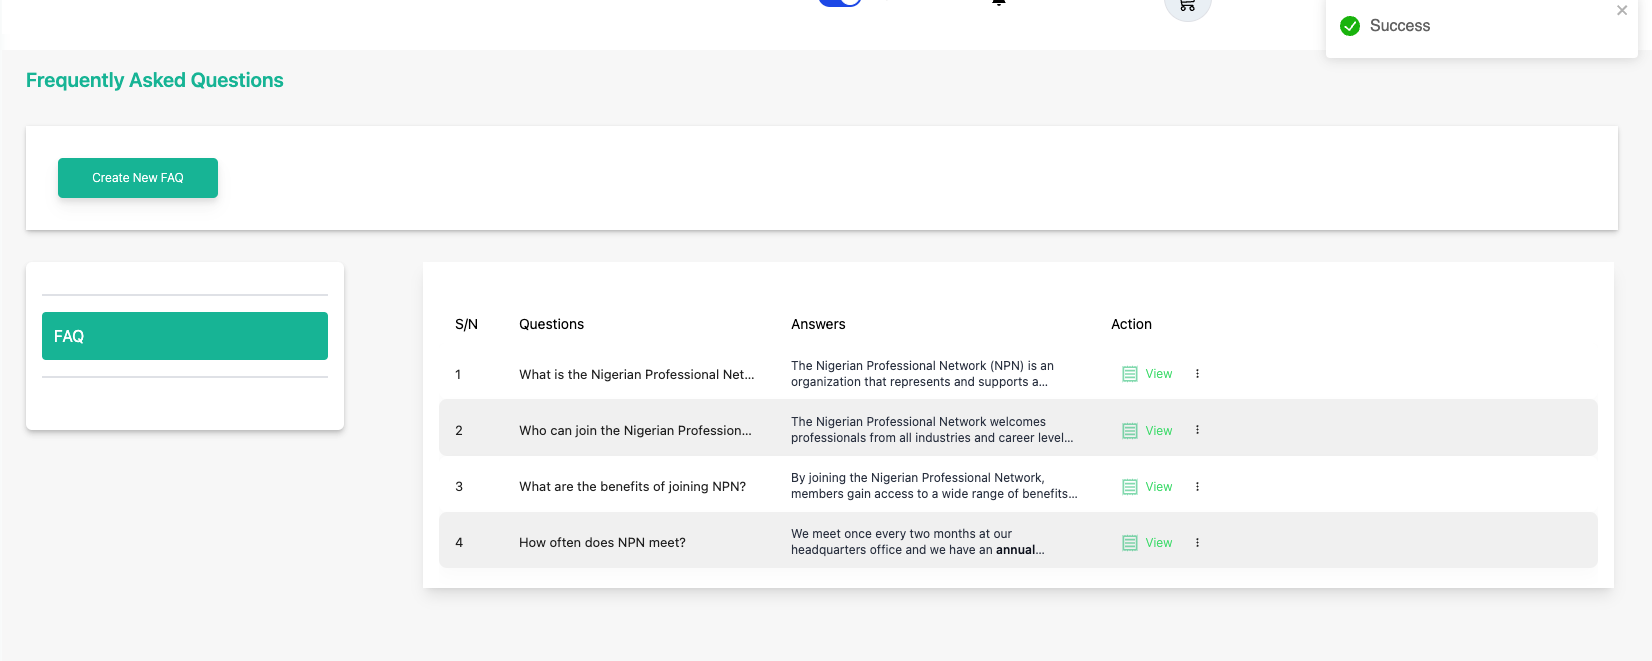The width and height of the screenshot is (1652, 661).
Task: Click the question 'Who can join the Nigerian Profession...'
Action: click(x=635, y=431)
